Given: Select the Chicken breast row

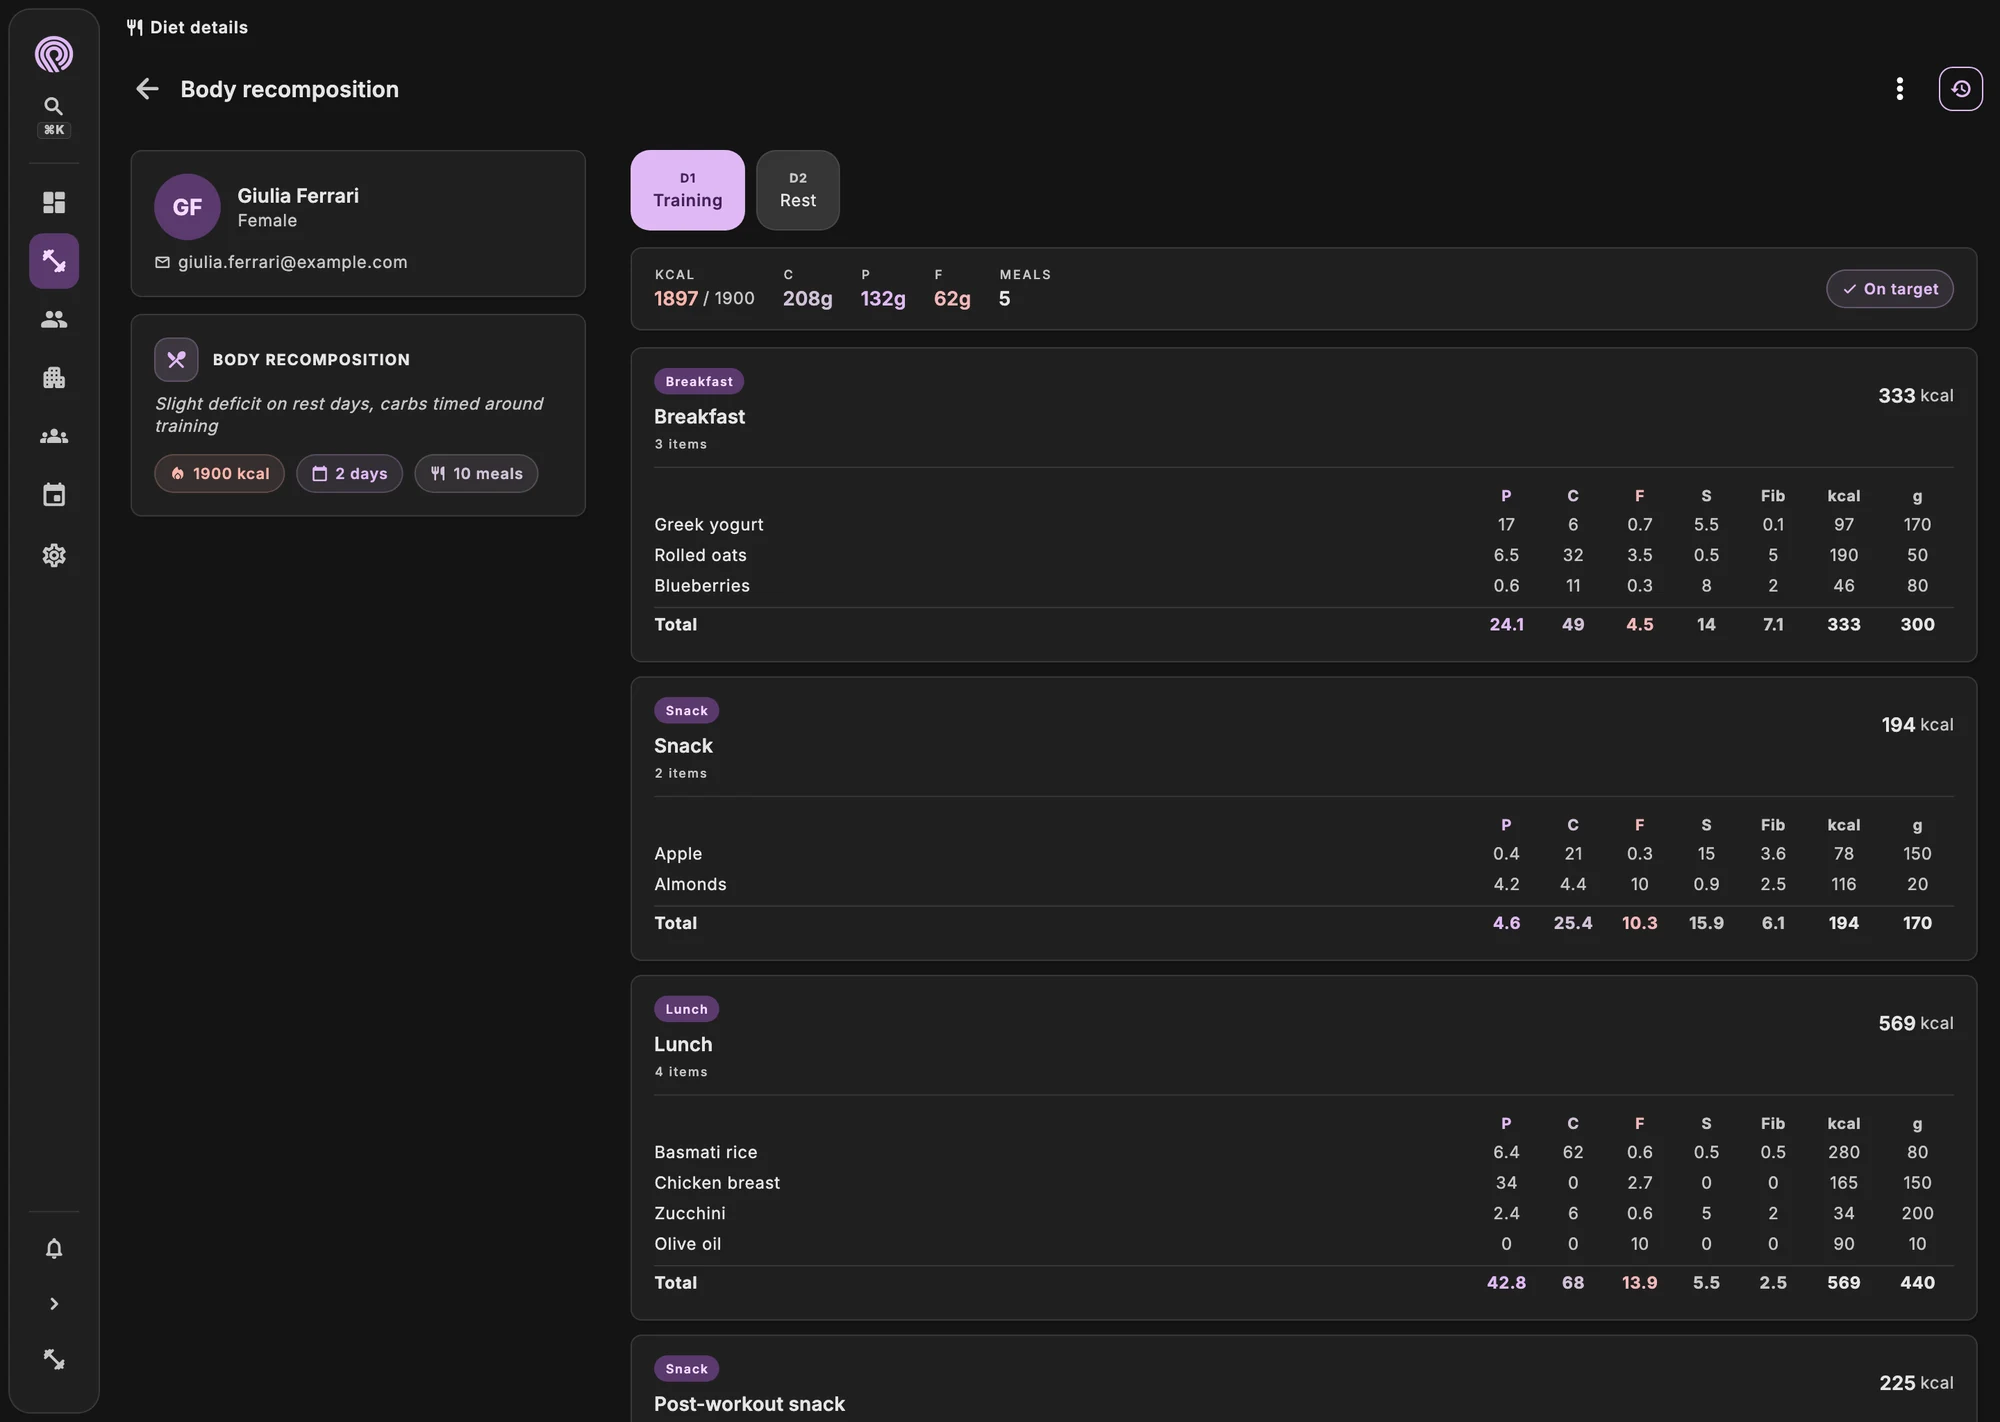Looking at the screenshot, I should click(x=1303, y=1183).
